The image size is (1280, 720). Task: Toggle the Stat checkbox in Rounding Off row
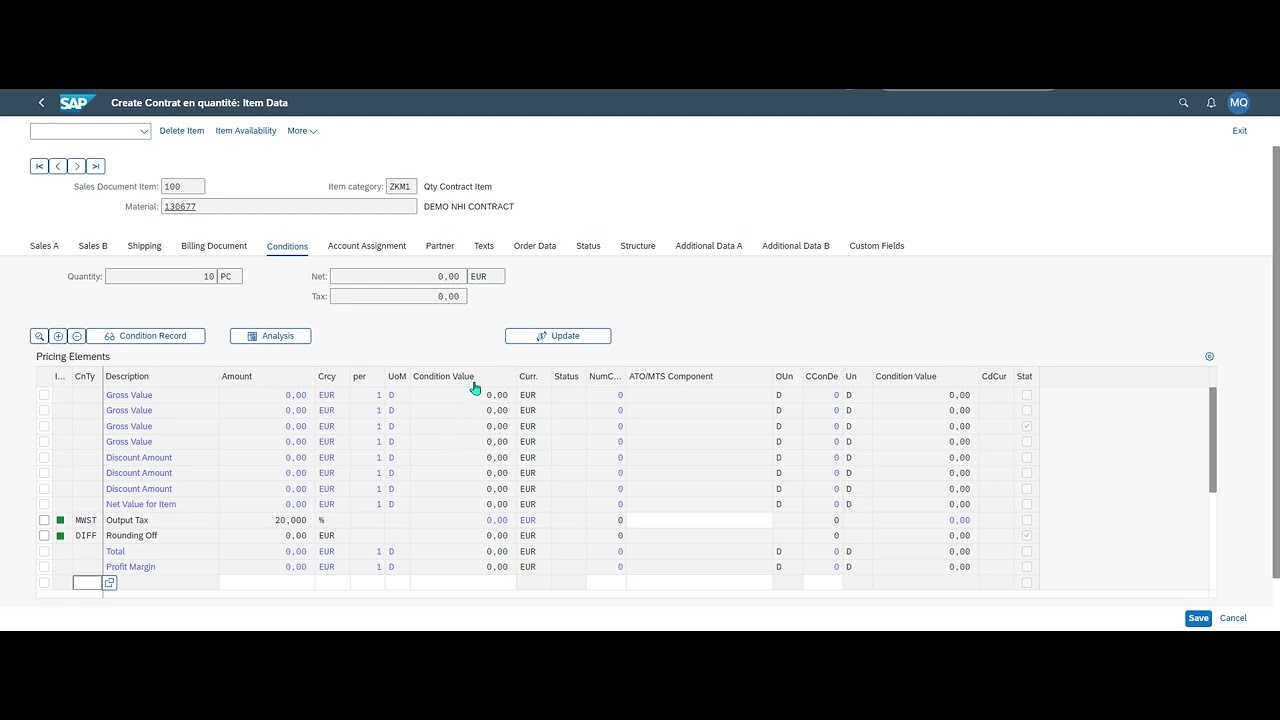(1027, 536)
